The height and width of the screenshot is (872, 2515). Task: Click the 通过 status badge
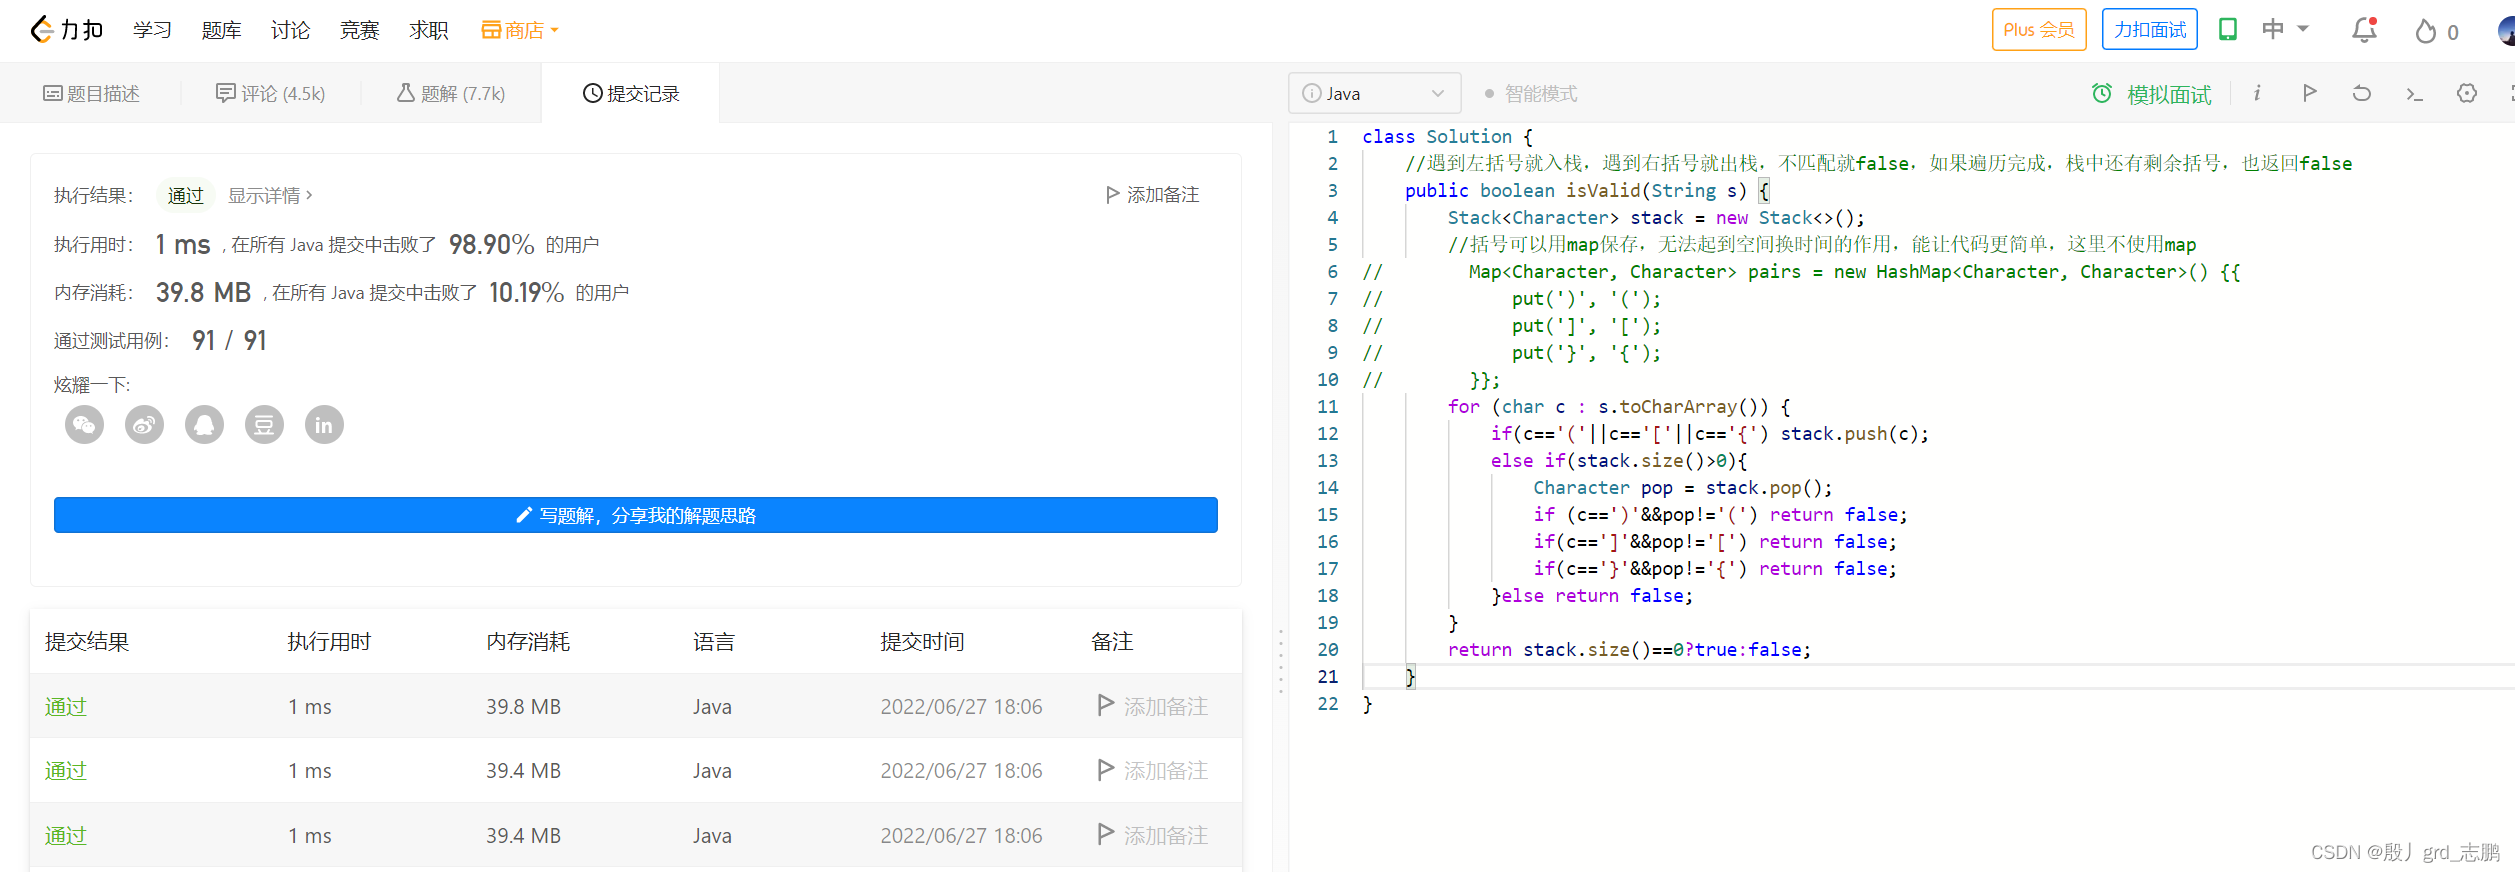click(186, 195)
